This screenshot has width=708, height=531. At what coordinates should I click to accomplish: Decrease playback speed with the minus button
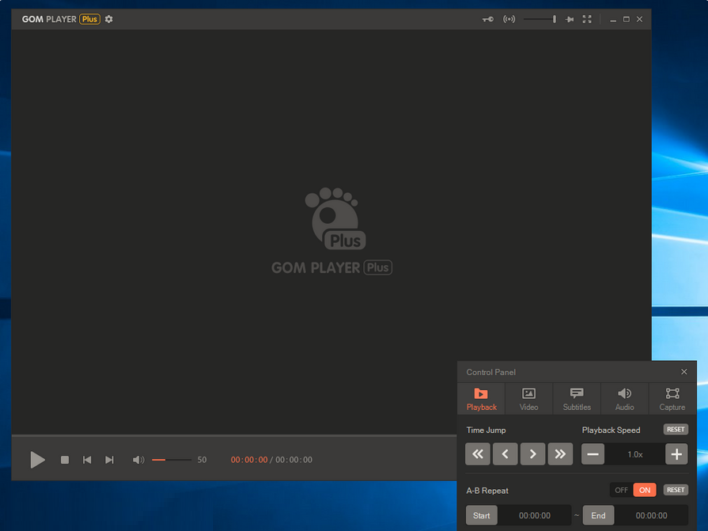pyautogui.click(x=592, y=454)
